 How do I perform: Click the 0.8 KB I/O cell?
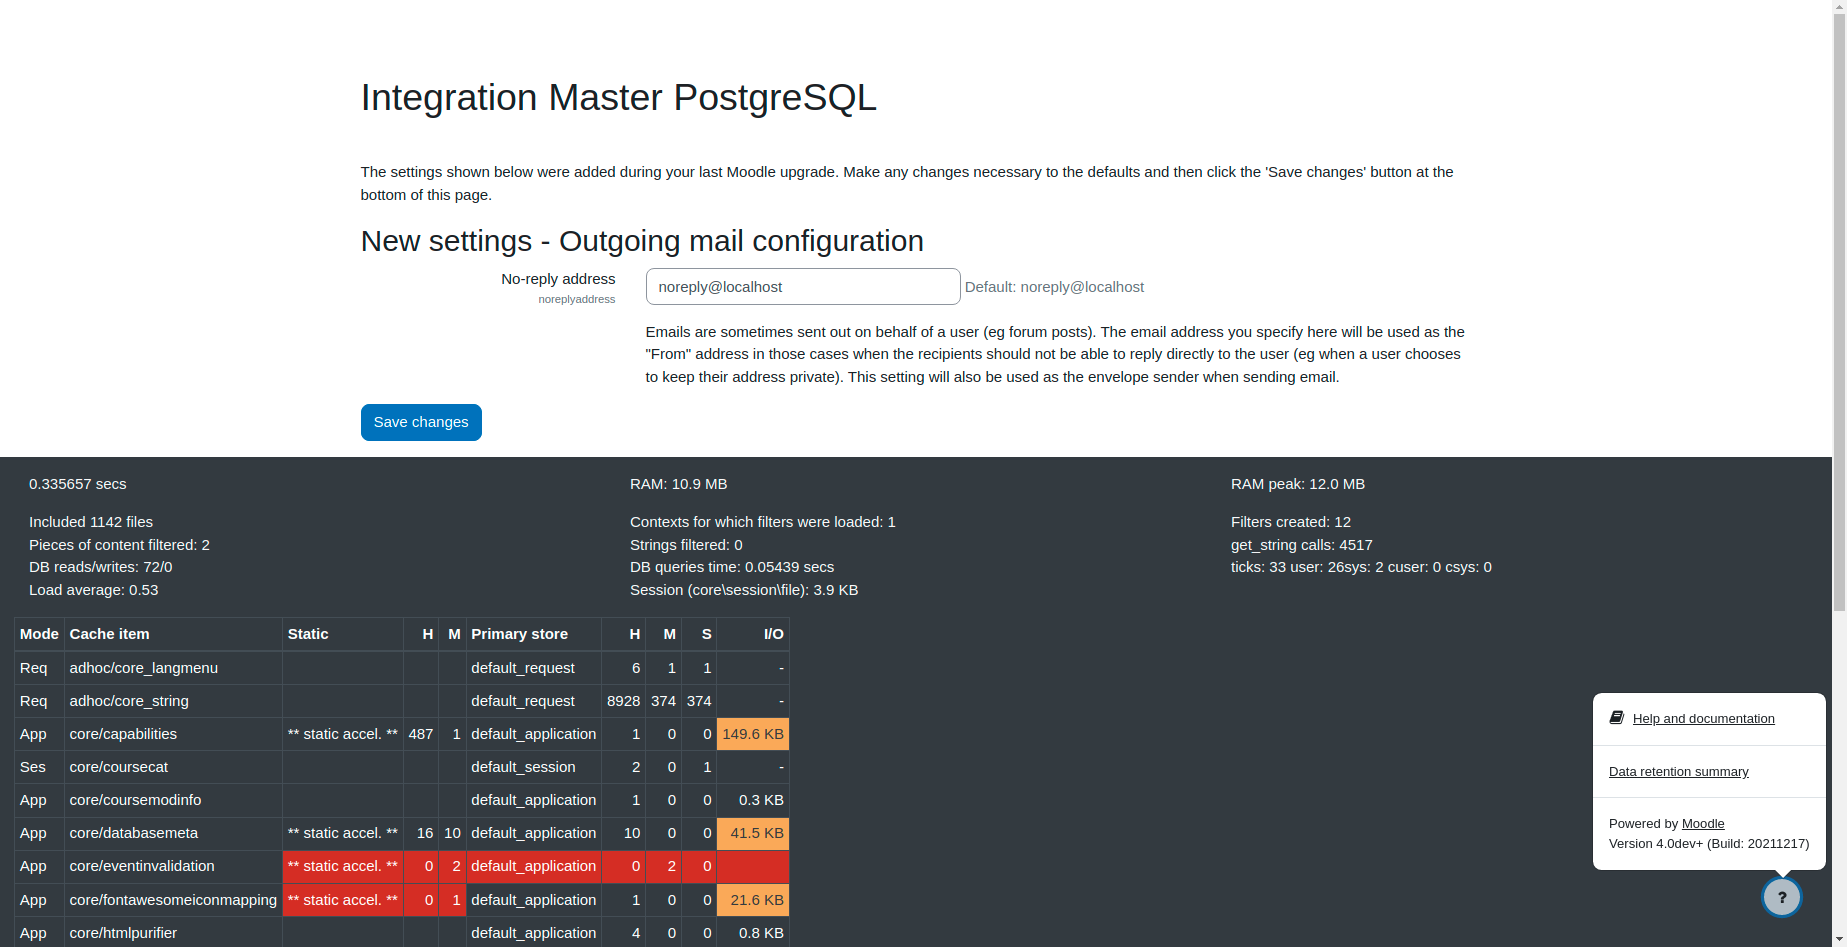click(x=753, y=933)
